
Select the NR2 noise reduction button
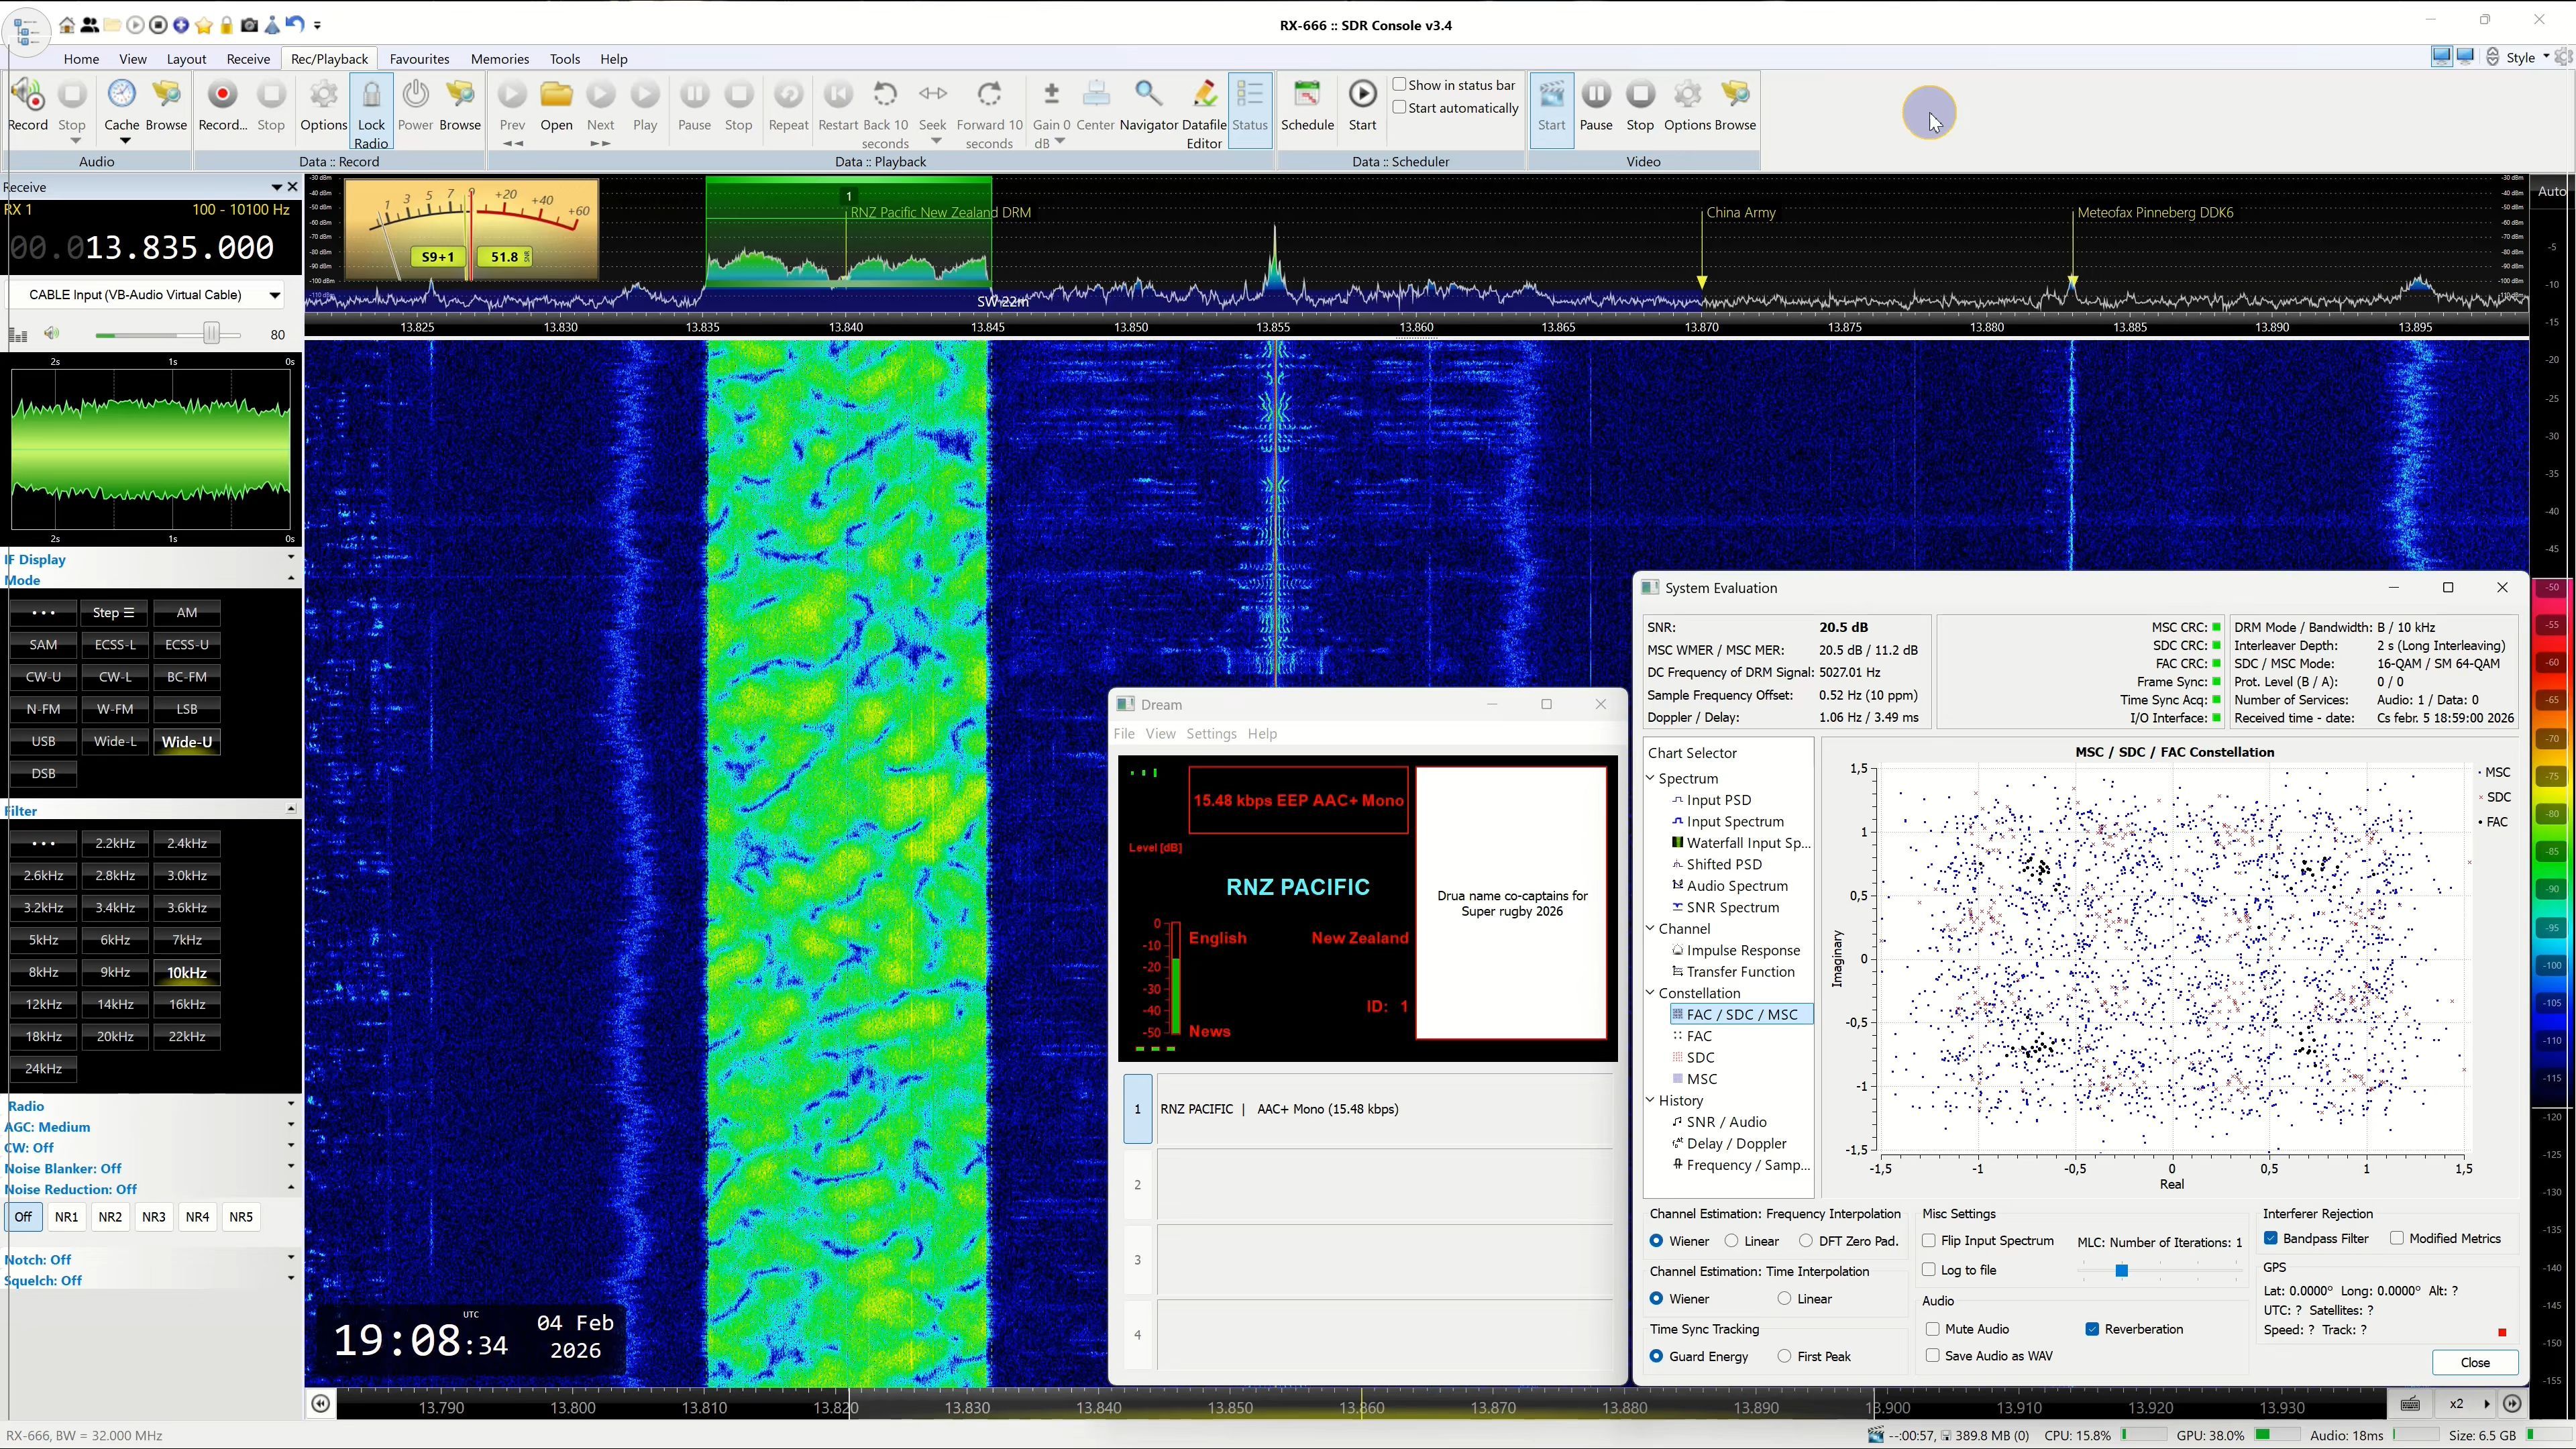[110, 1217]
